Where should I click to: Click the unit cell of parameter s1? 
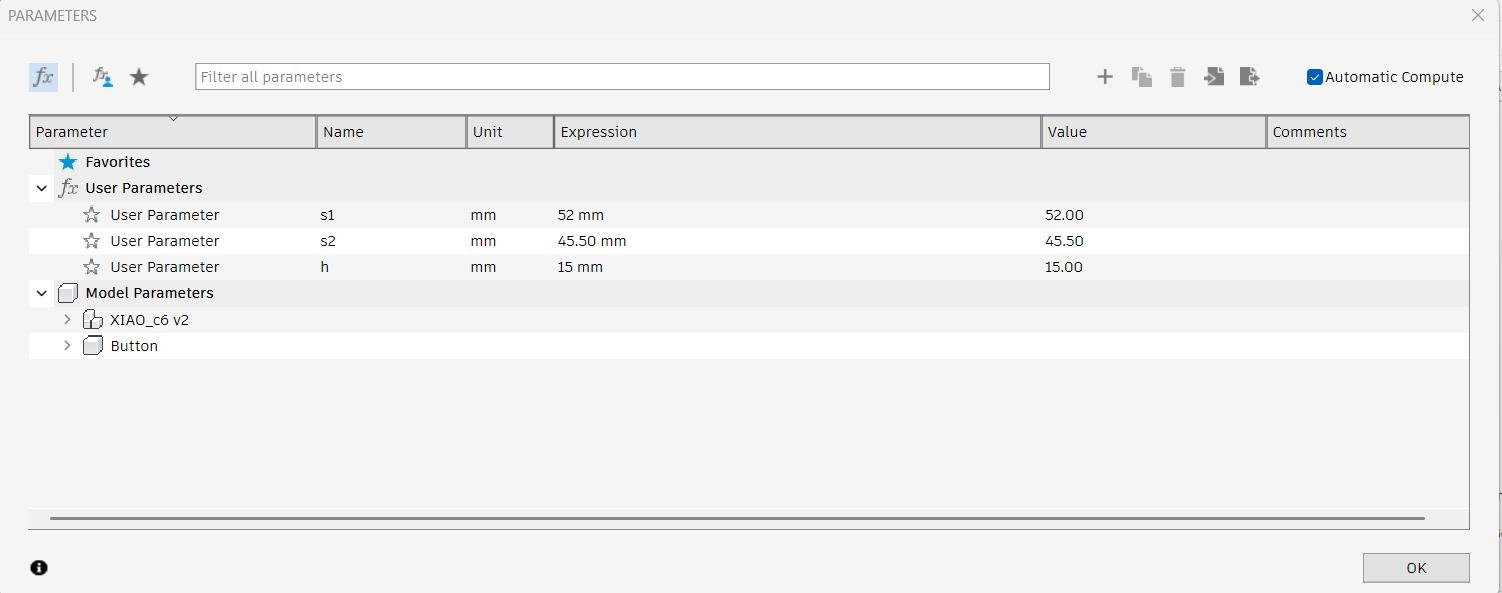coord(483,215)
